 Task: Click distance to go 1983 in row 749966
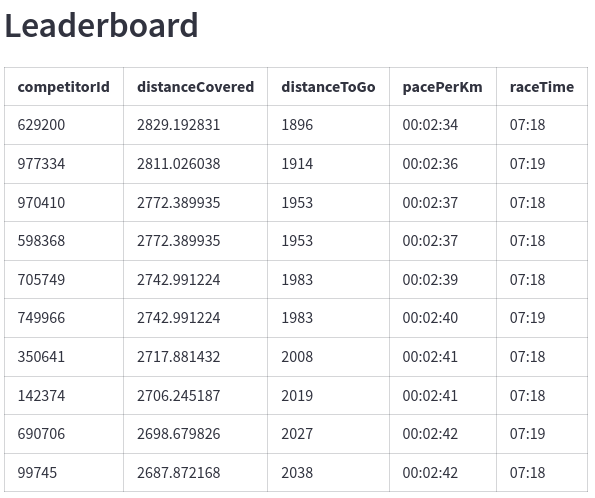297,318
